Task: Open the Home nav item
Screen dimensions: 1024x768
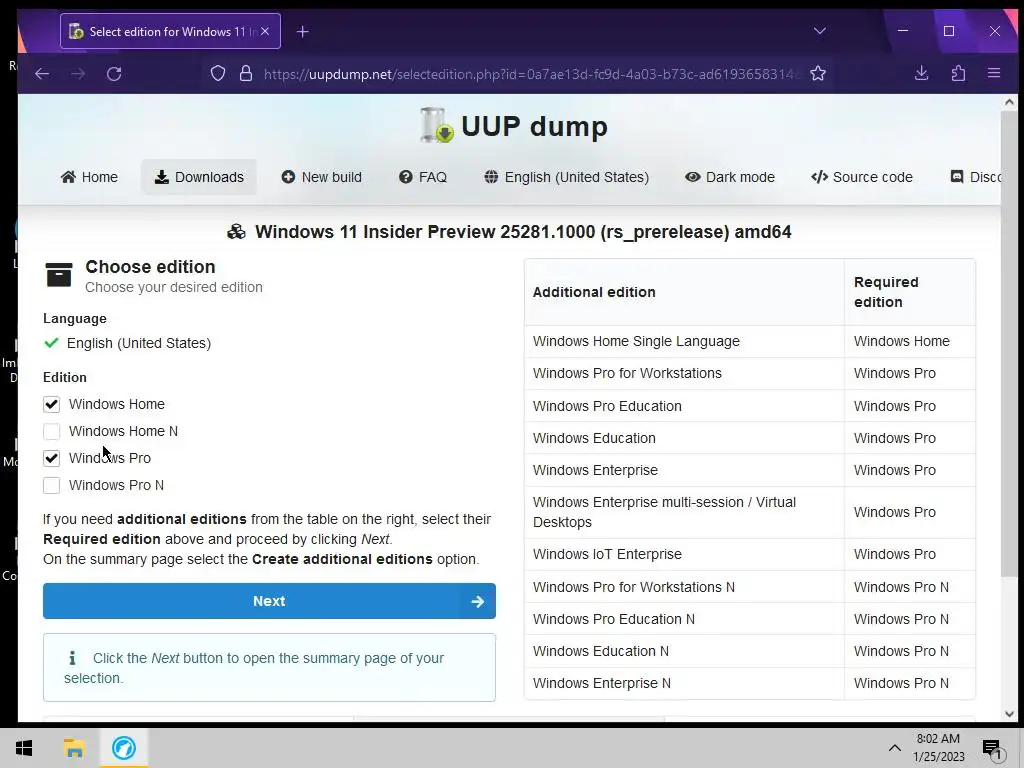Action: coord(89,177)
